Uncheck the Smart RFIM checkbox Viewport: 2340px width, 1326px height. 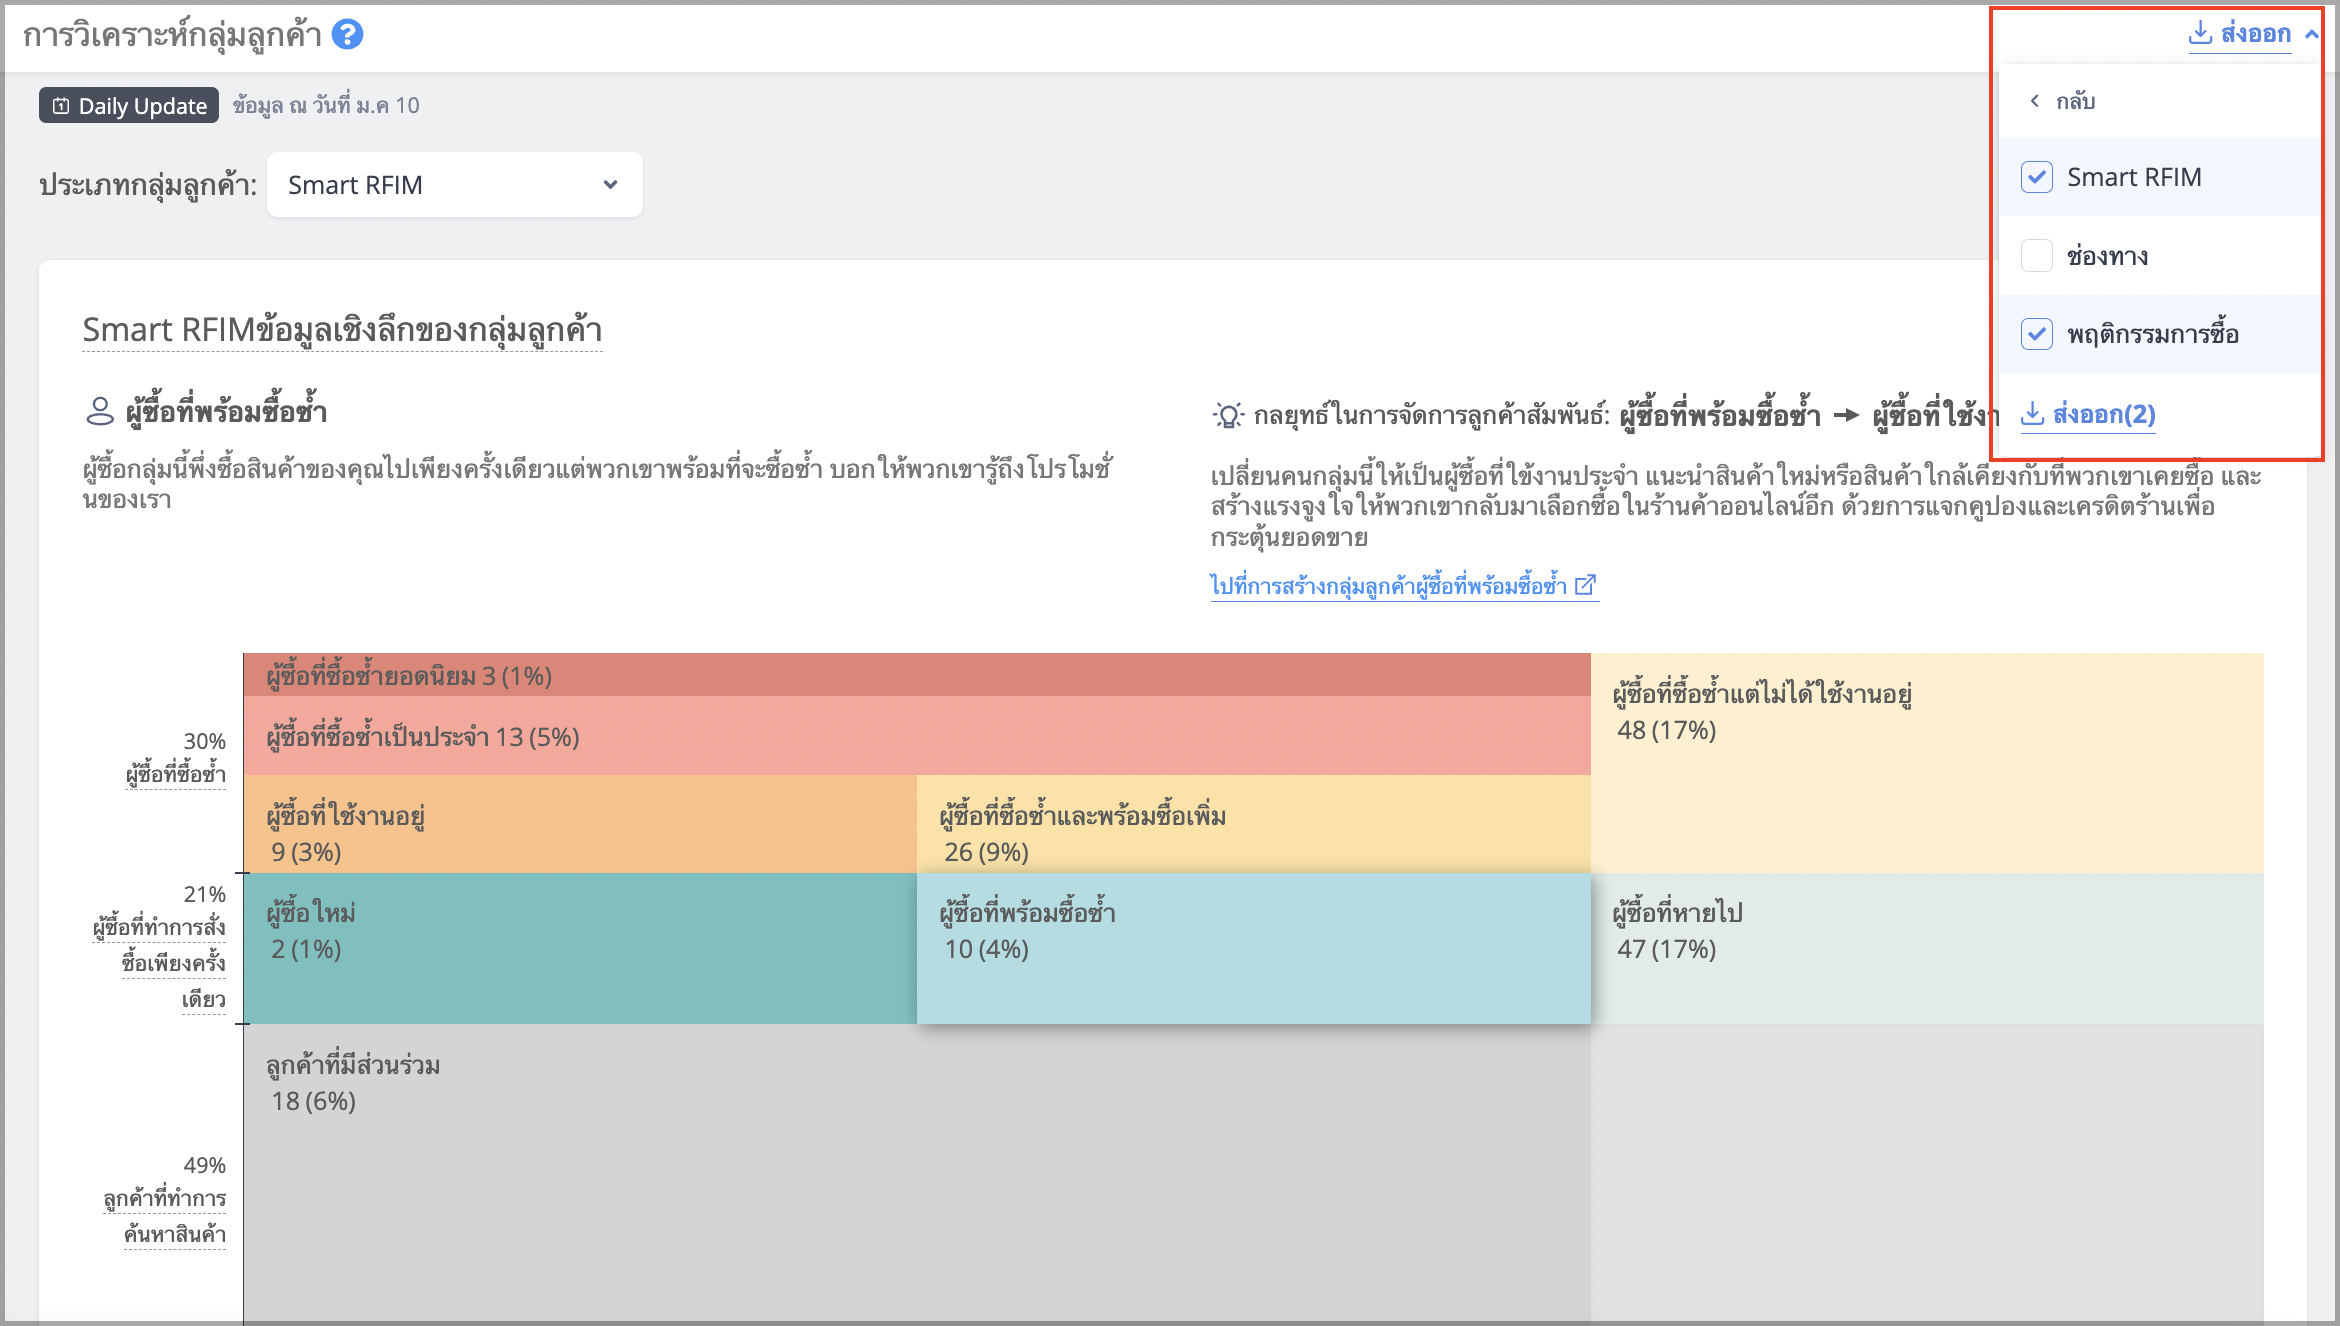click(2037, 177)
